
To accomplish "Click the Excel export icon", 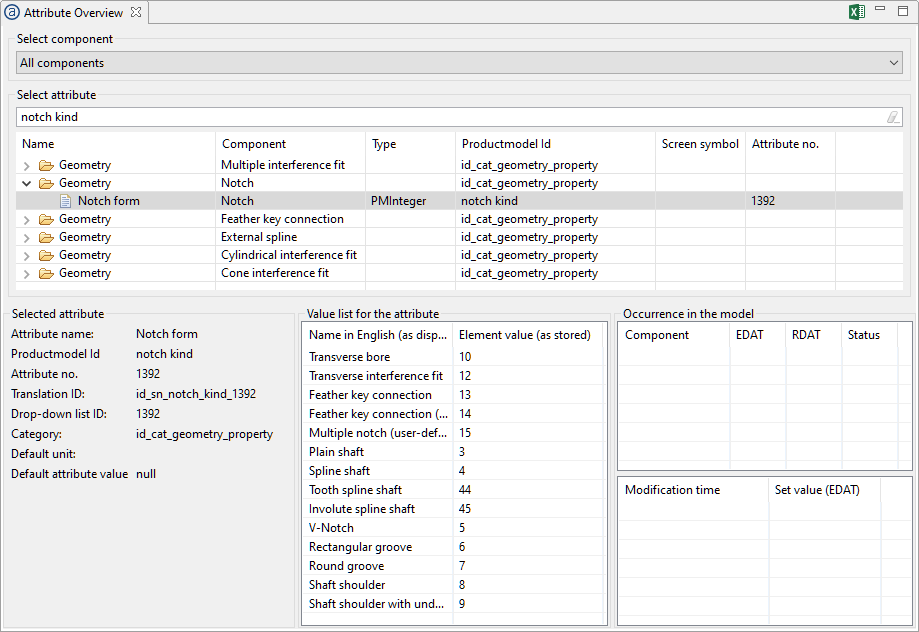I will (x=856, y=12).
